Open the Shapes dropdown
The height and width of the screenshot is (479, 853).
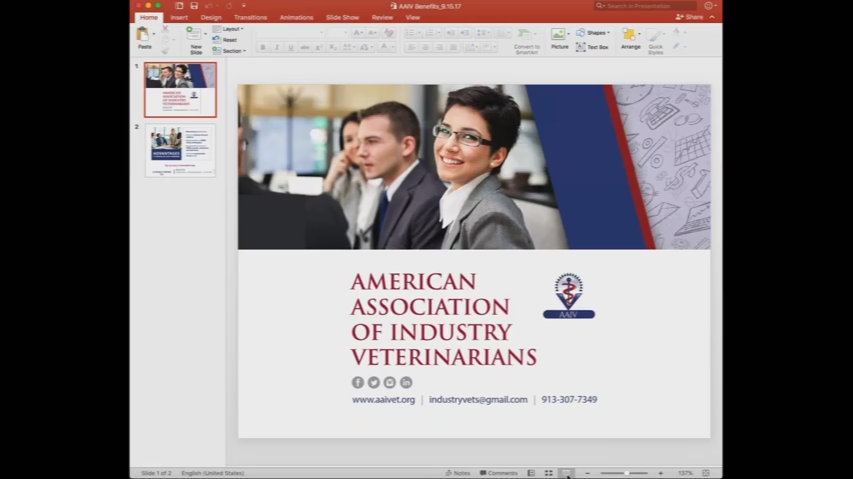tap(593, 33)
